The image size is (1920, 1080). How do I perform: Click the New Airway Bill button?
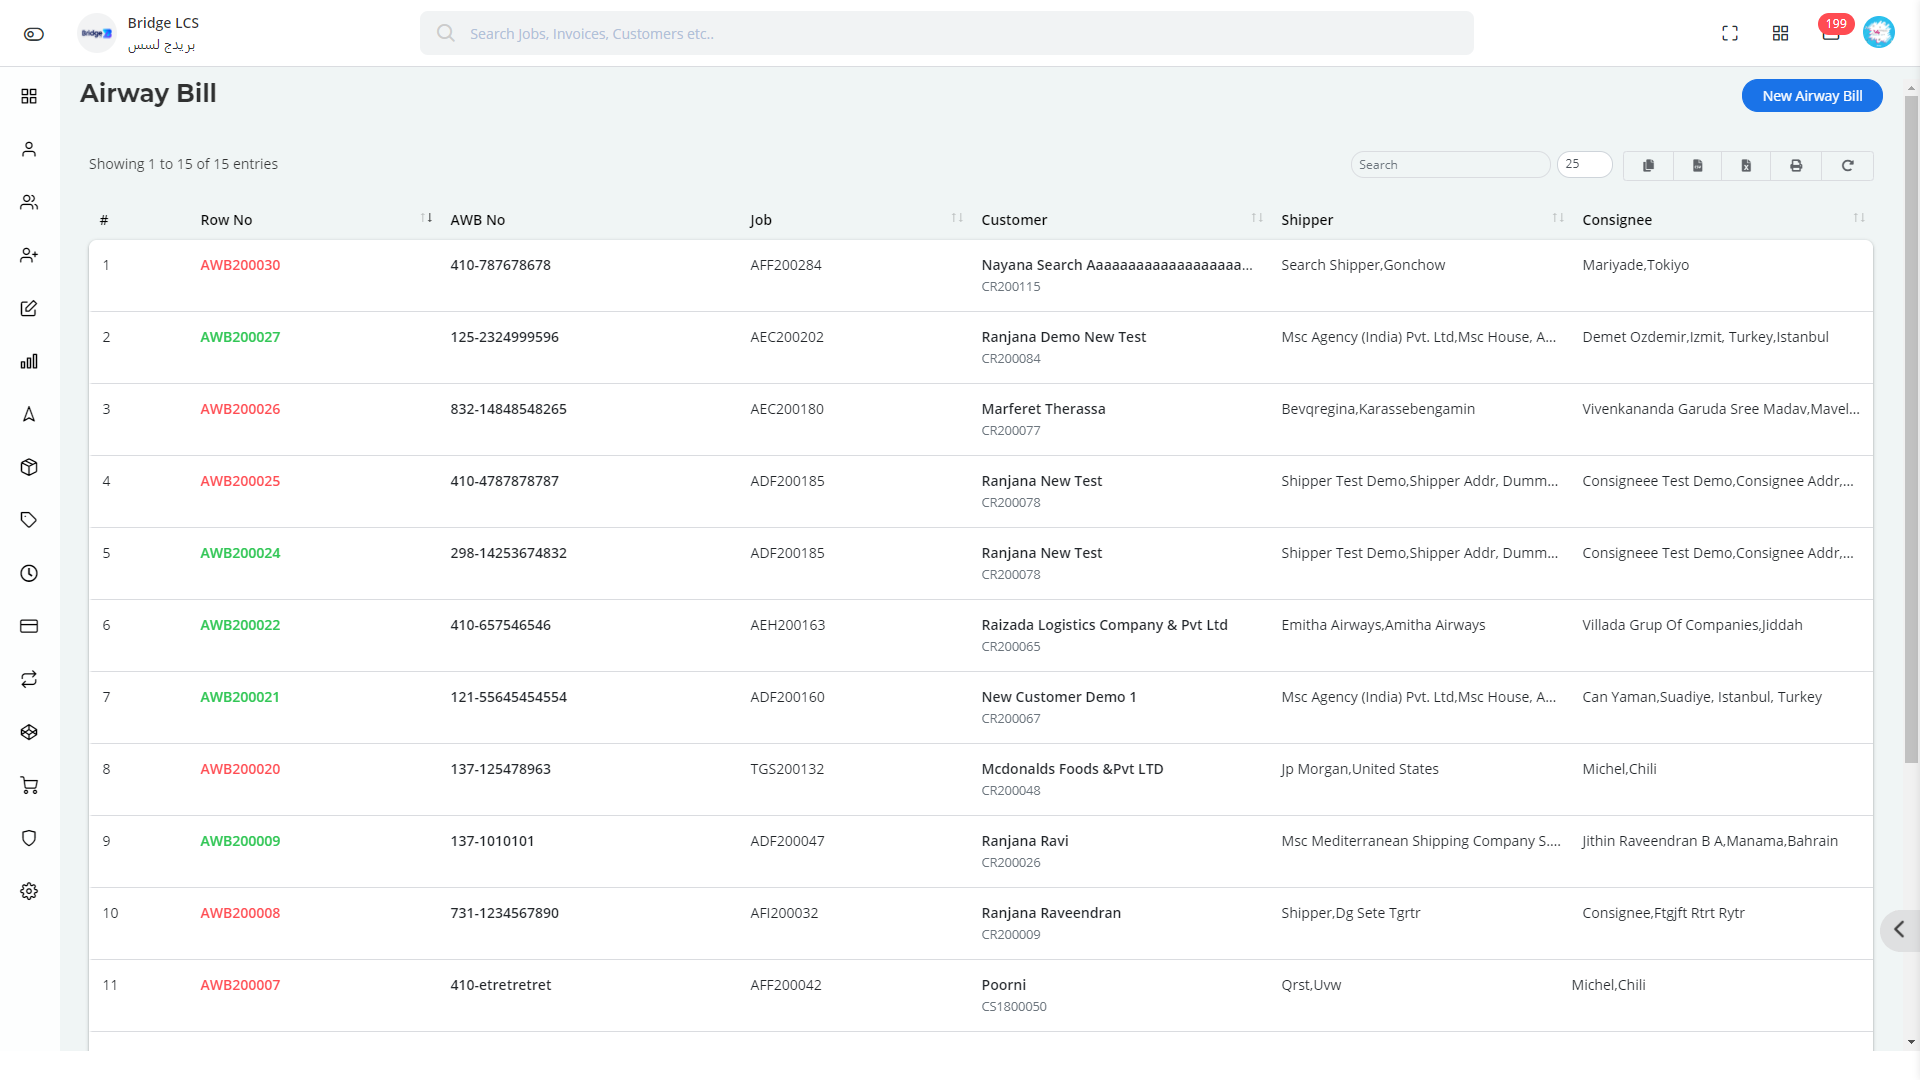coord(1813,95)
